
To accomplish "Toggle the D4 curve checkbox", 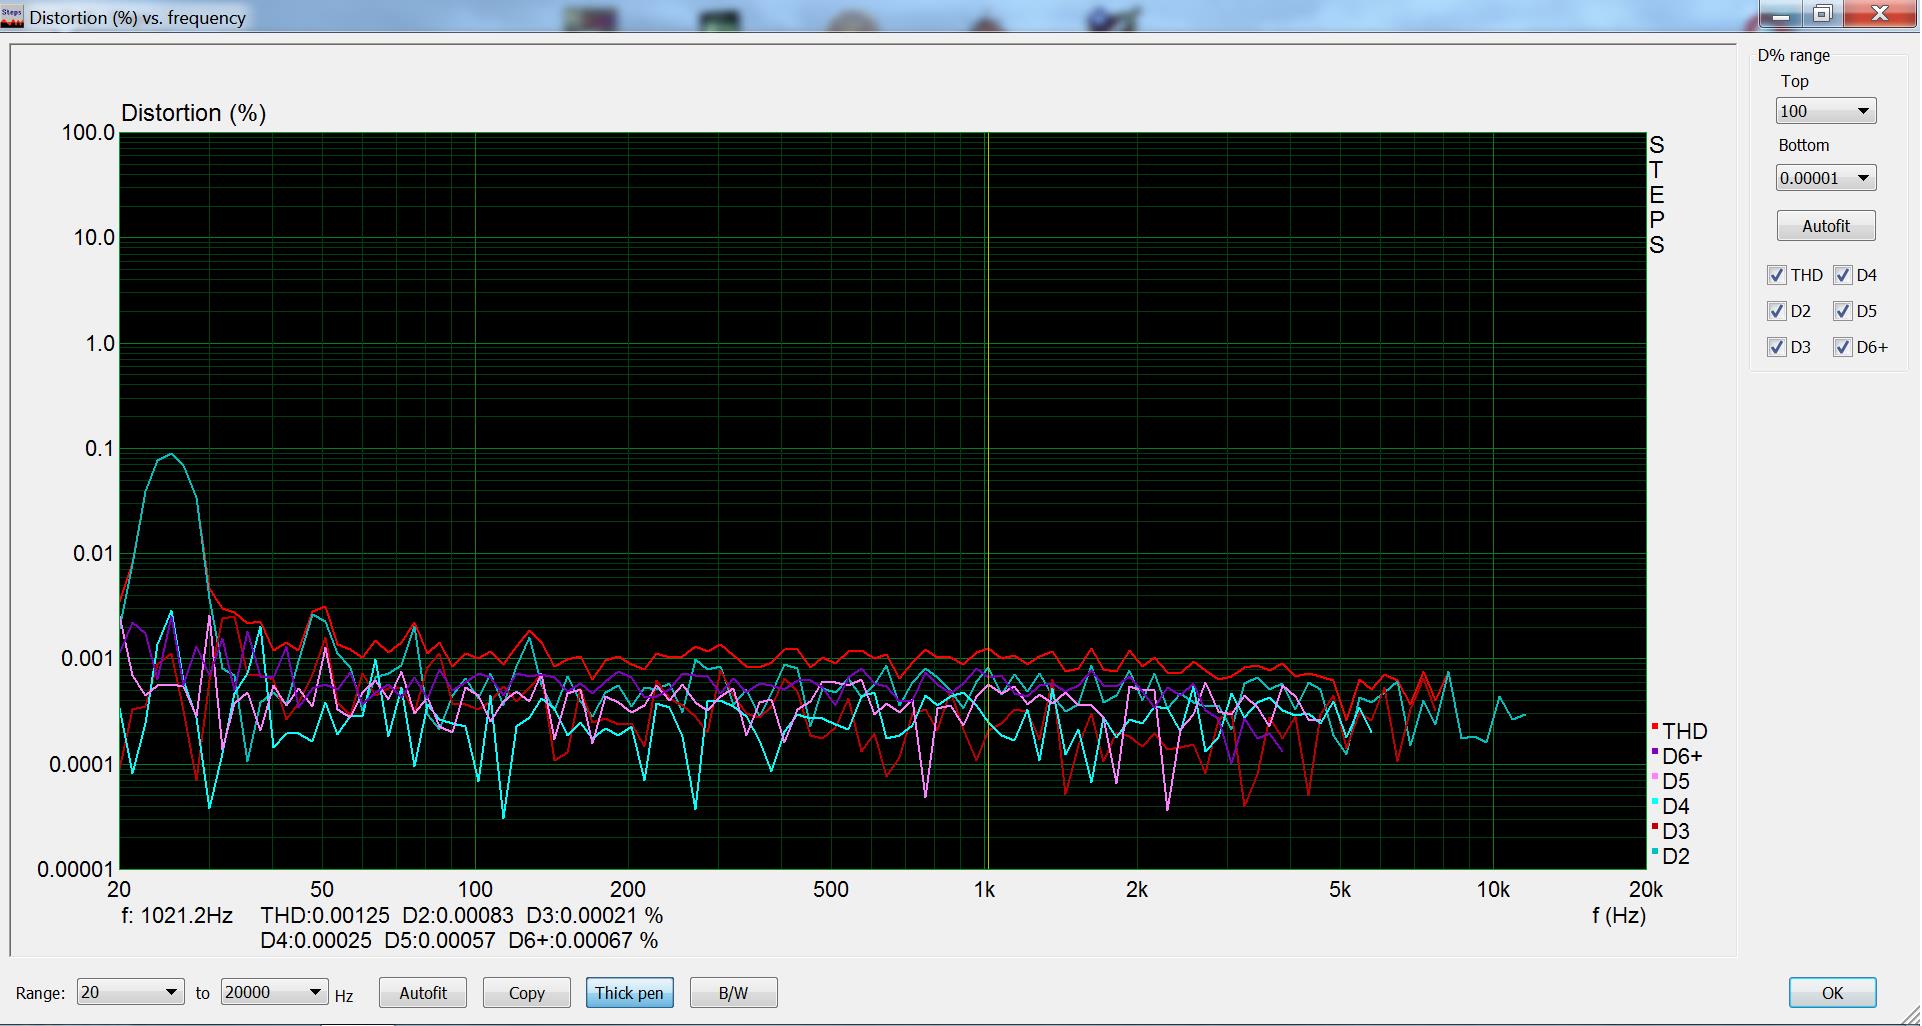I will click(x=1843, y=275).
